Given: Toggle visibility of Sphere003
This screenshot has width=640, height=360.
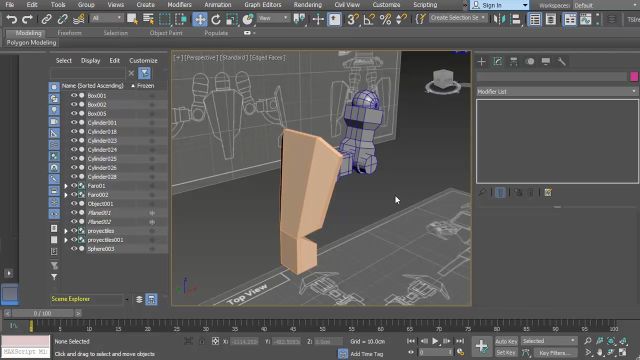Looking at the screenshot, I should coord(74,249).
